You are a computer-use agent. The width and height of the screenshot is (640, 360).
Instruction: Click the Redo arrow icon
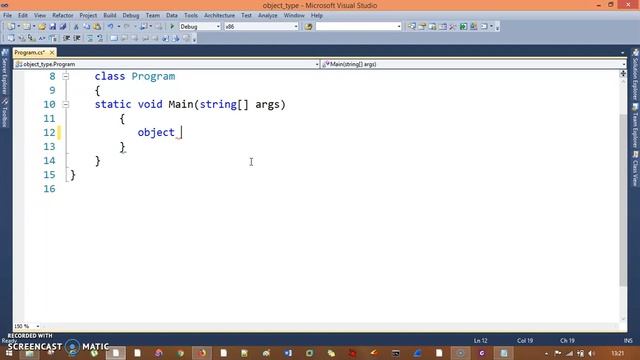(x=127, y=27)
